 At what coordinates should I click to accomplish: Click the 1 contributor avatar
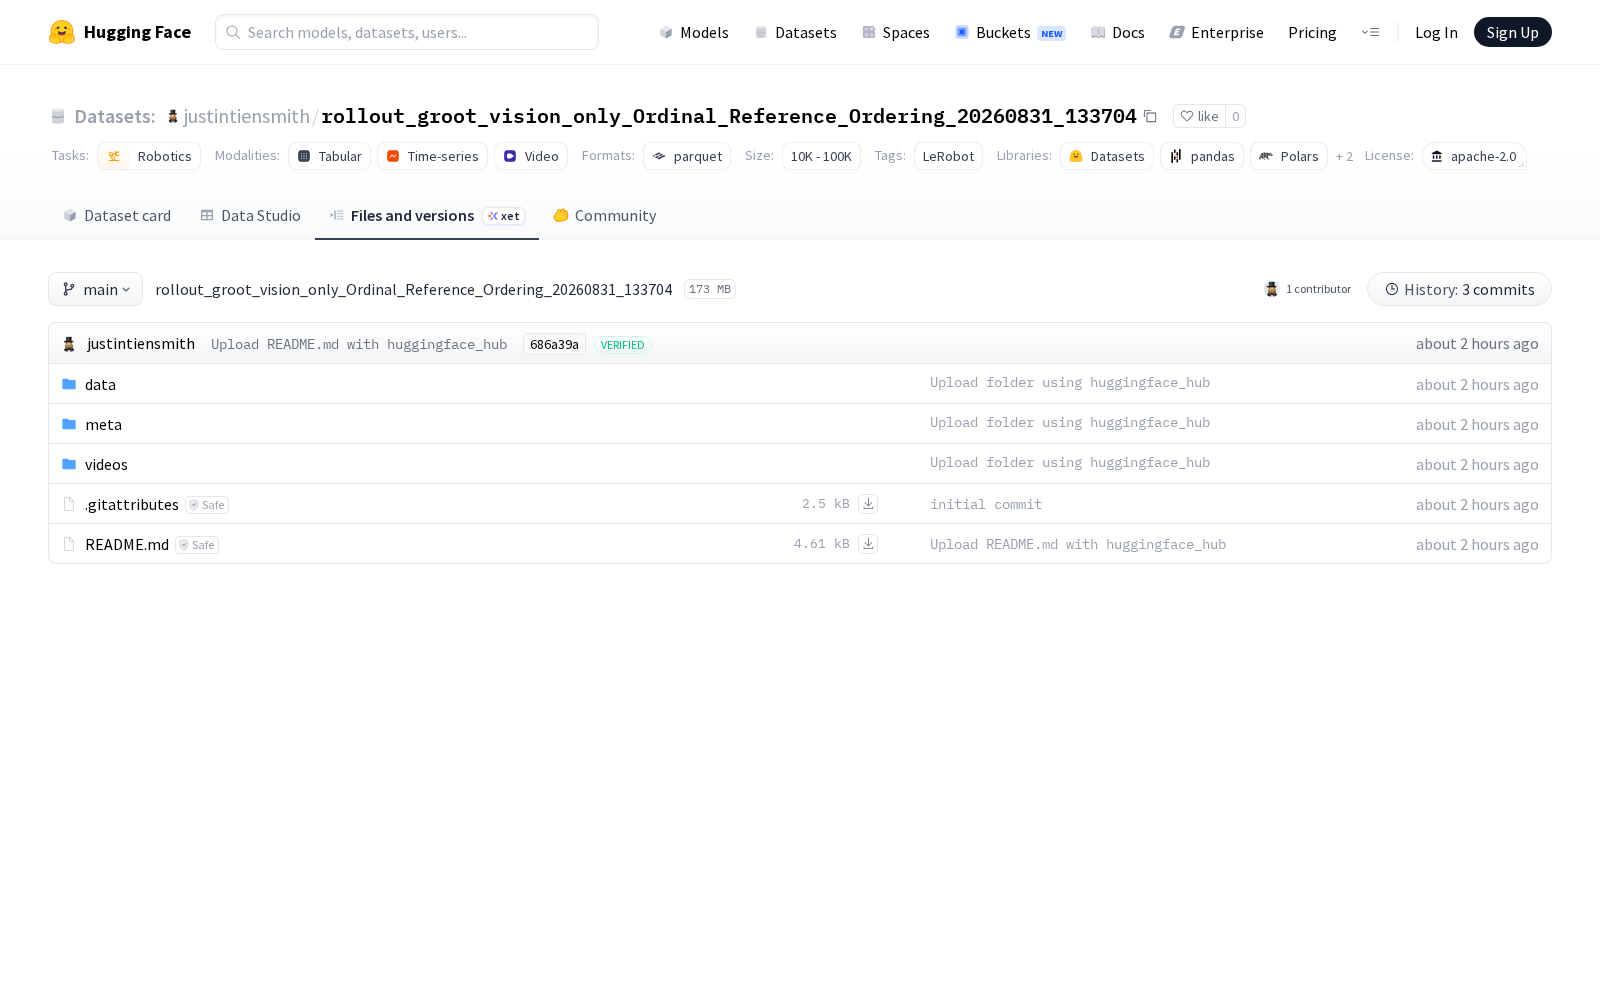(x=1272, y=289)
